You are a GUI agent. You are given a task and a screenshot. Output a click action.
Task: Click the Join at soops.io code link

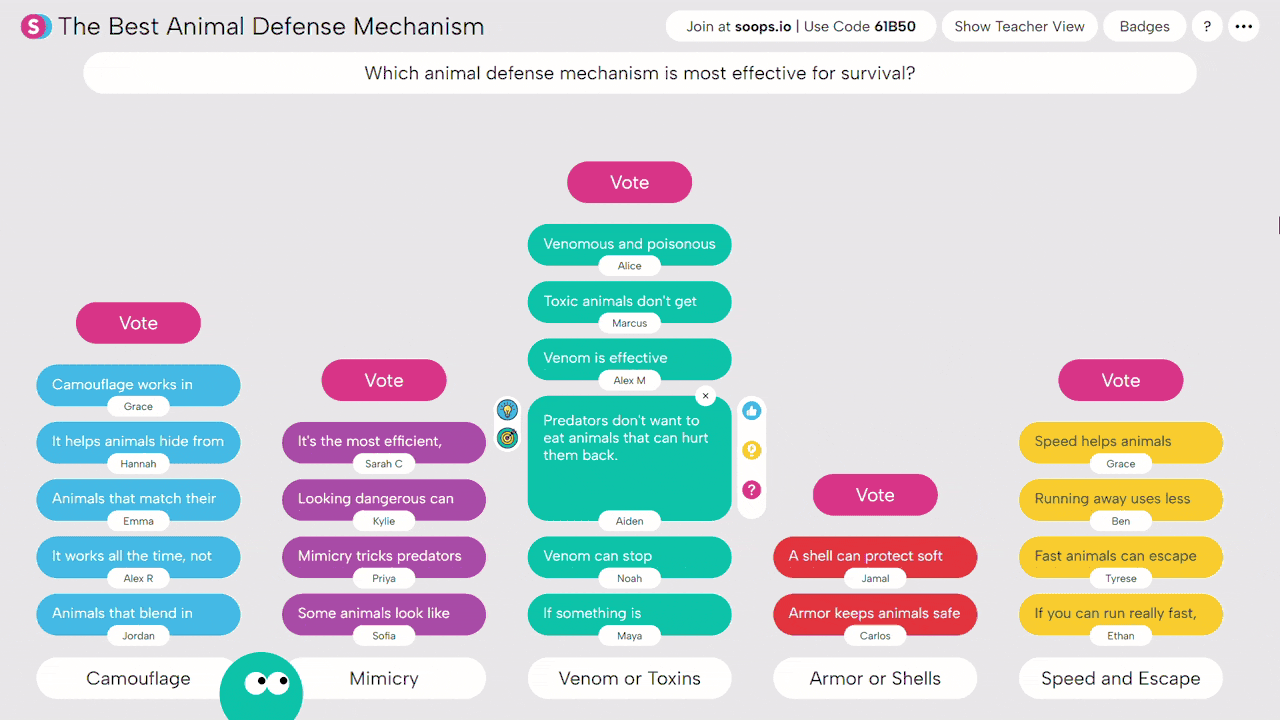pos(800,26)
